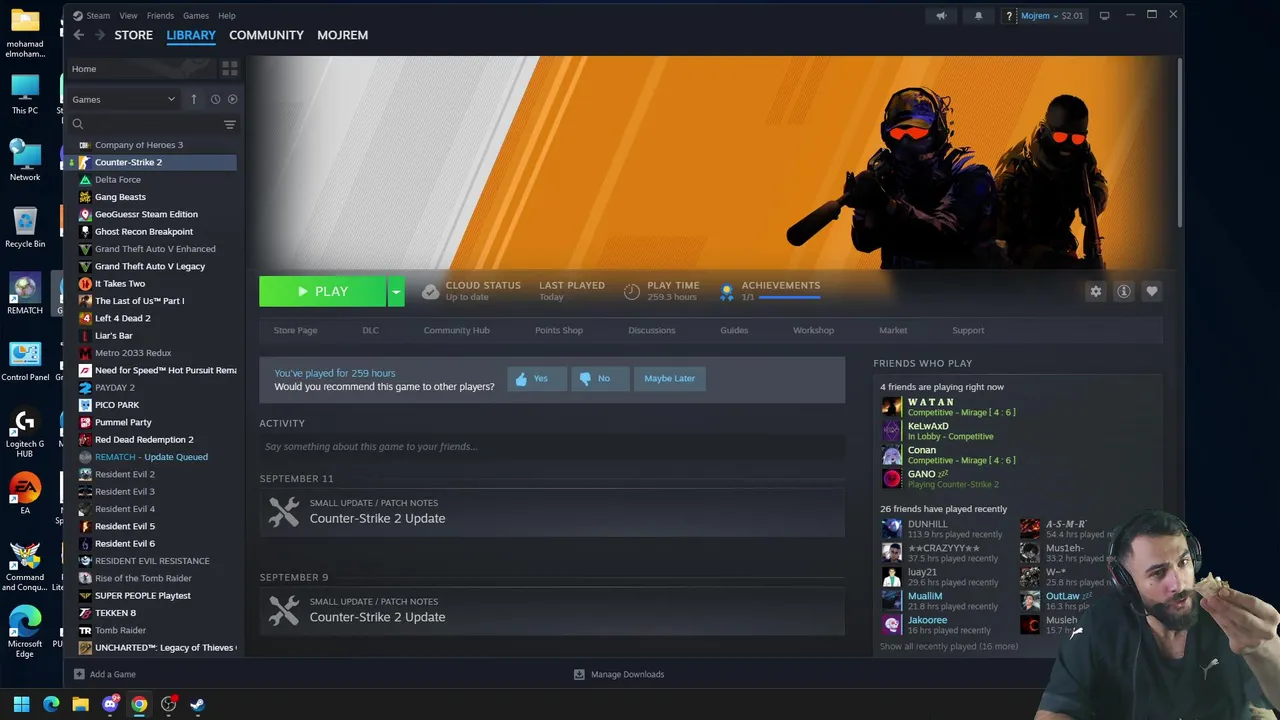This screenshot has width=1280, height=720.
Task: Open Google Chrome from the taskbar
Action: (139, 704)
